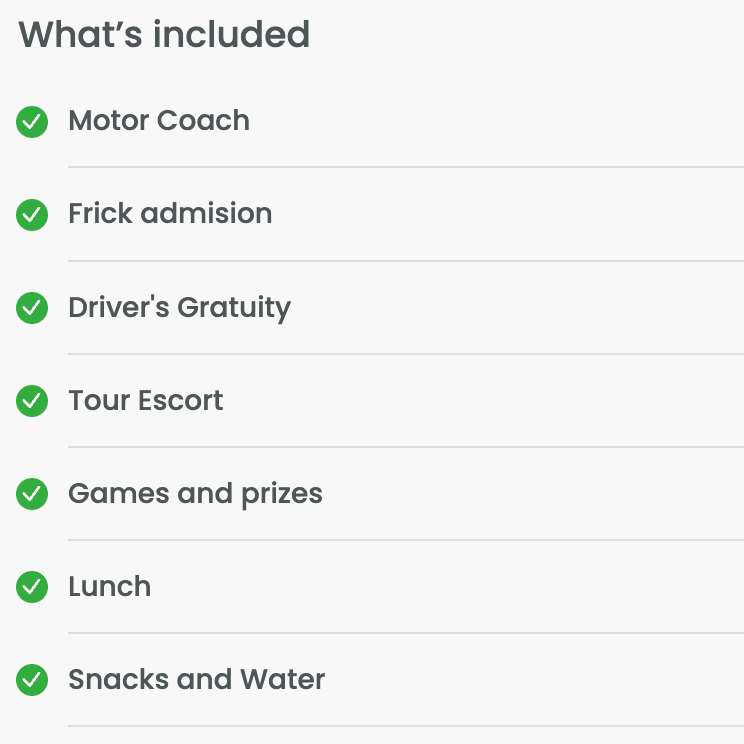Select the Games and prizes text

(x=195, y=494)
